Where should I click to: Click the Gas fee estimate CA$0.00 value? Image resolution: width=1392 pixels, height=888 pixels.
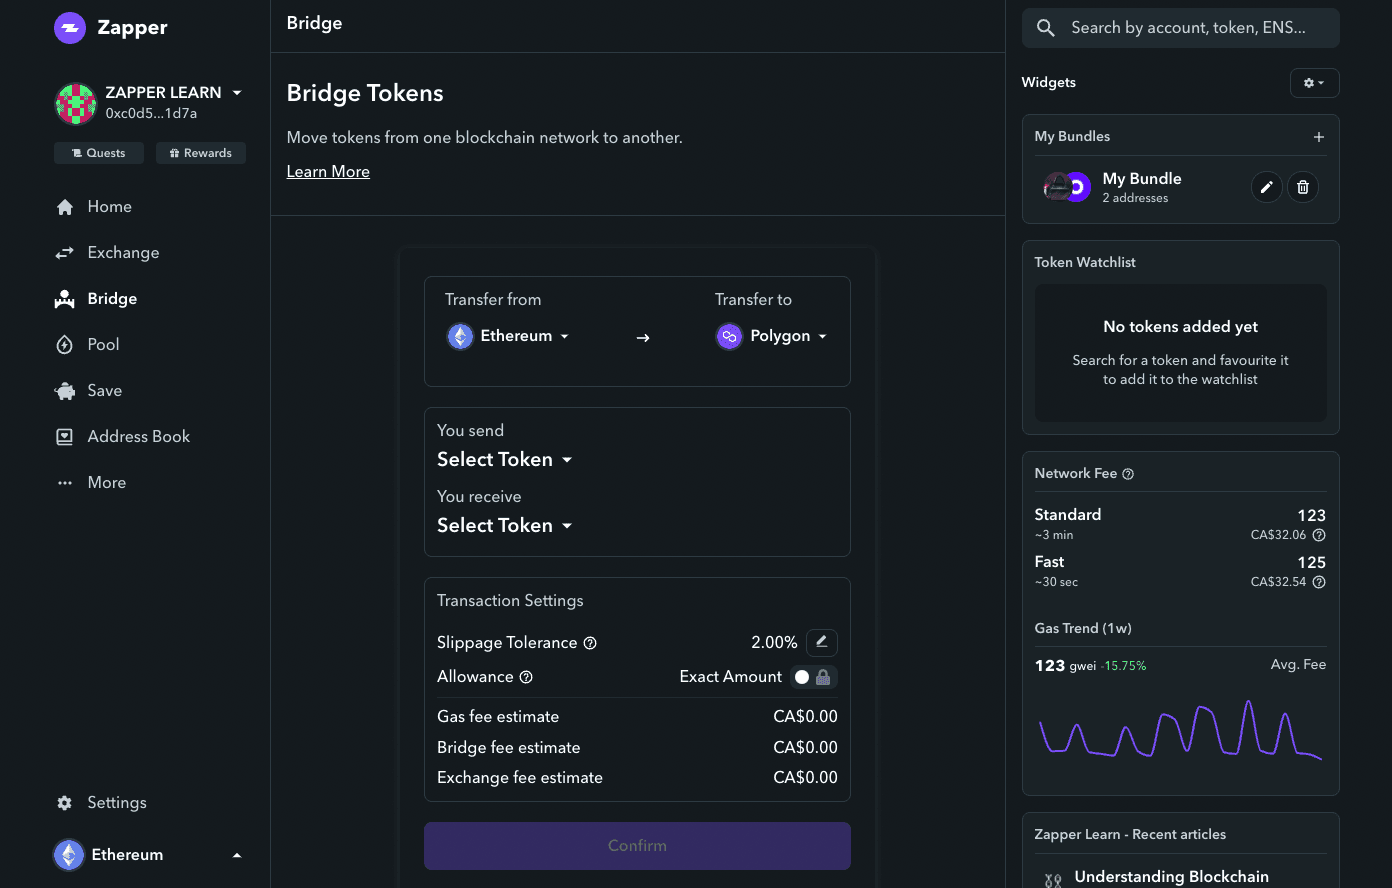(805, 717)
